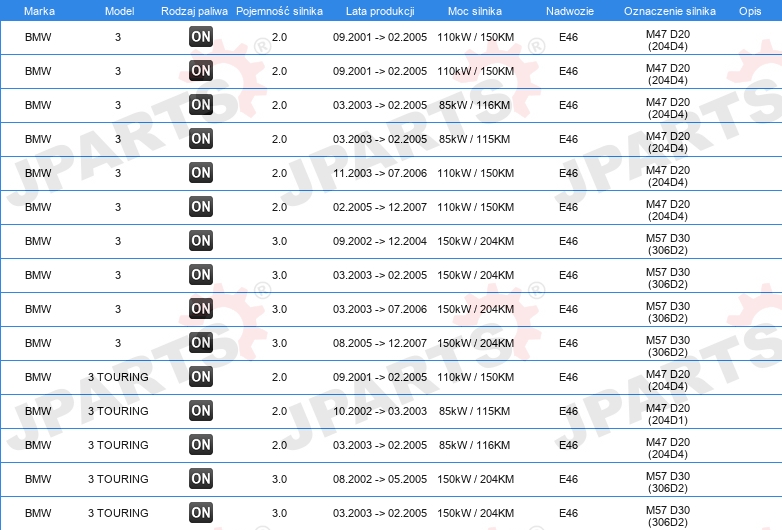The height and width of the screenshot is (530, 782).
Task: Click the ON fuel icon in the 03.2003 -> 07.2006 row
Action: pos(201,309)
